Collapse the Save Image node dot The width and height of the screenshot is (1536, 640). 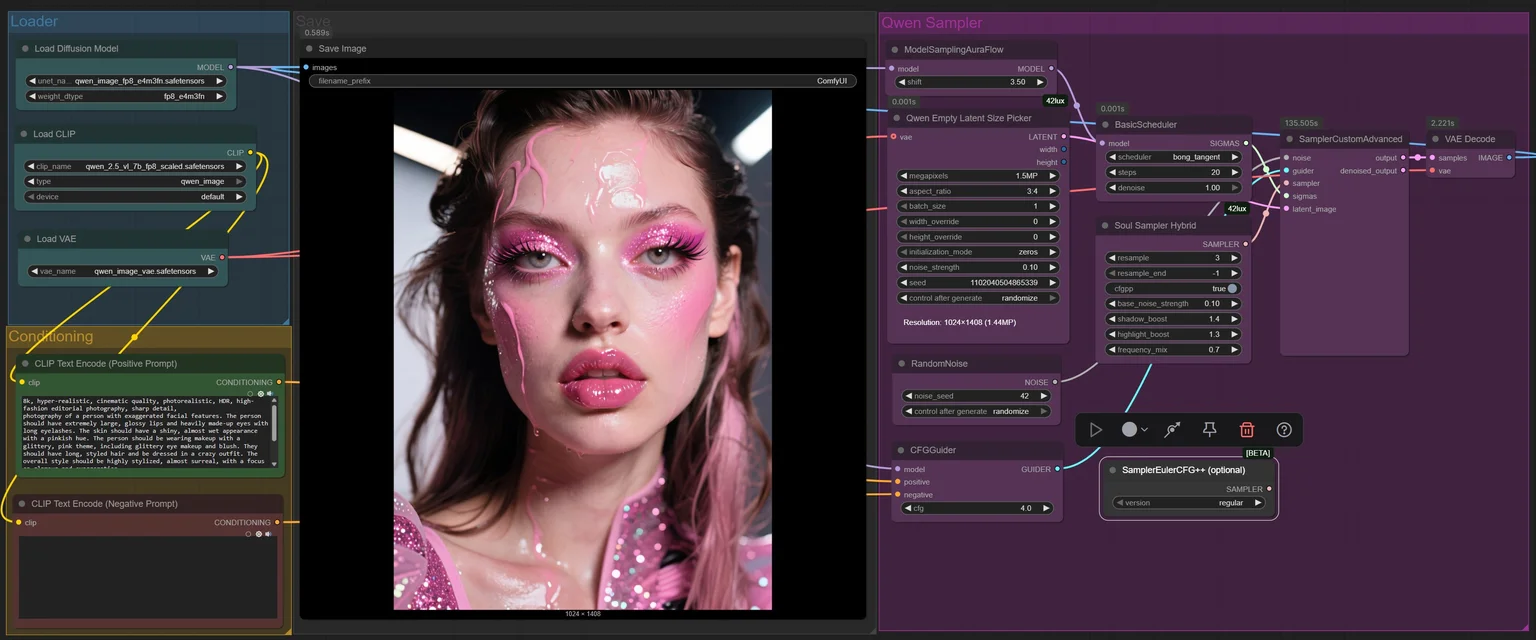(x=309, y=48)
